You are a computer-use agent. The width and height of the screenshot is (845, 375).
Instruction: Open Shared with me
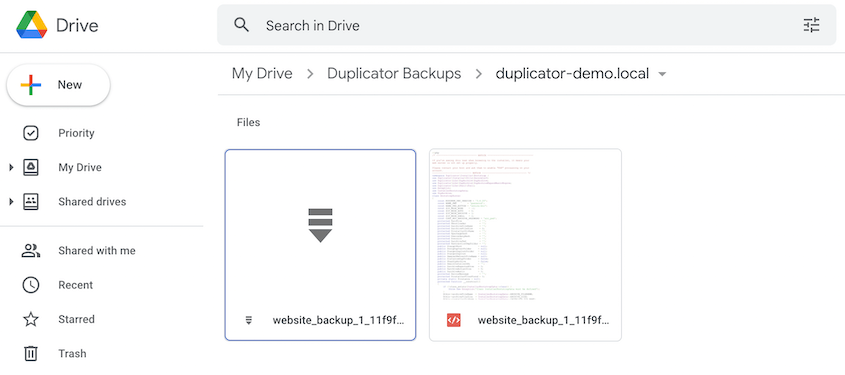[x=97, y=251]
